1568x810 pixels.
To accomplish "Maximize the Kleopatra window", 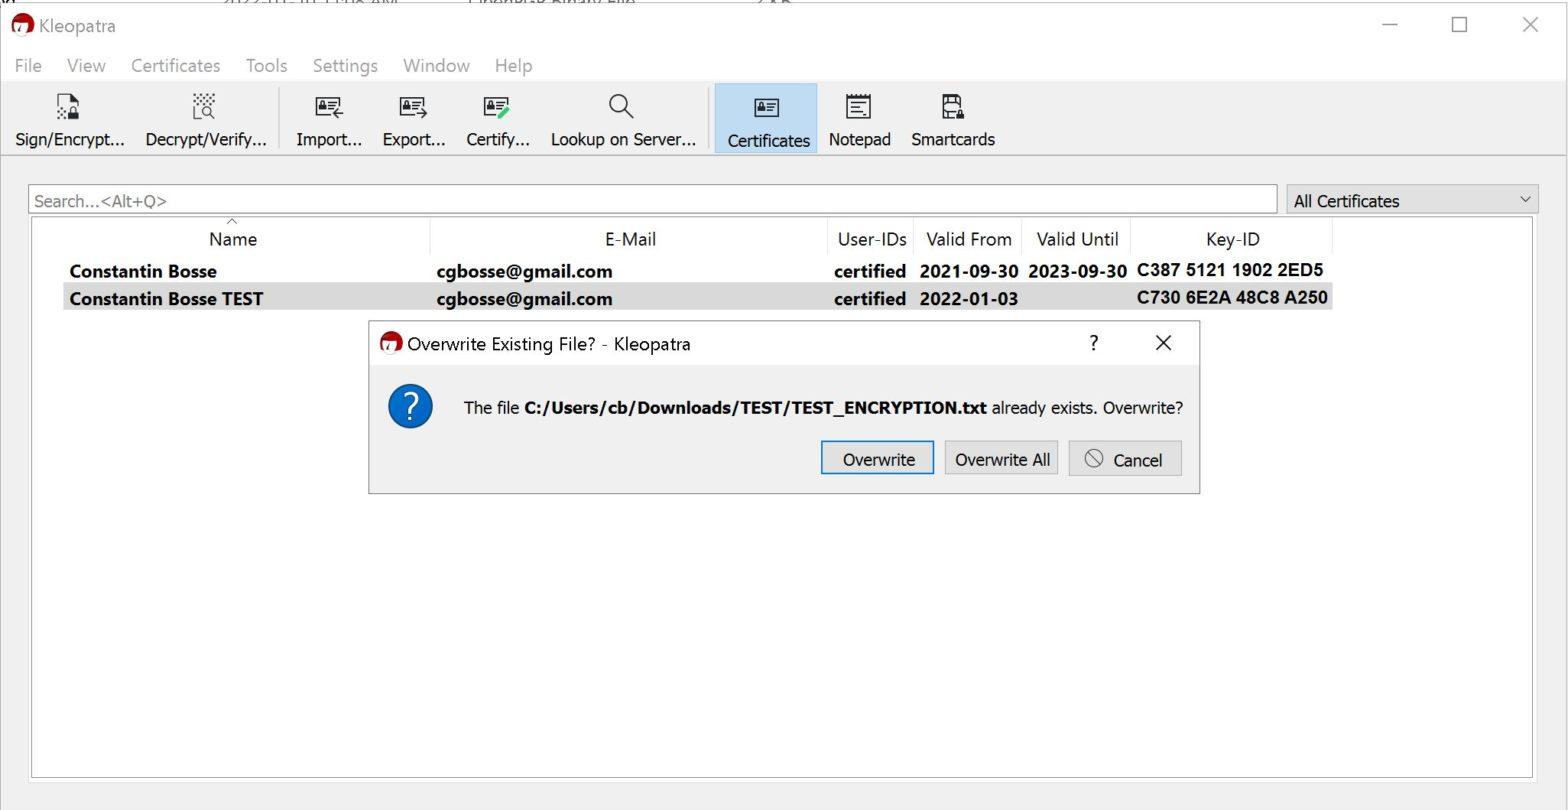I will [x=1459, y=25].
